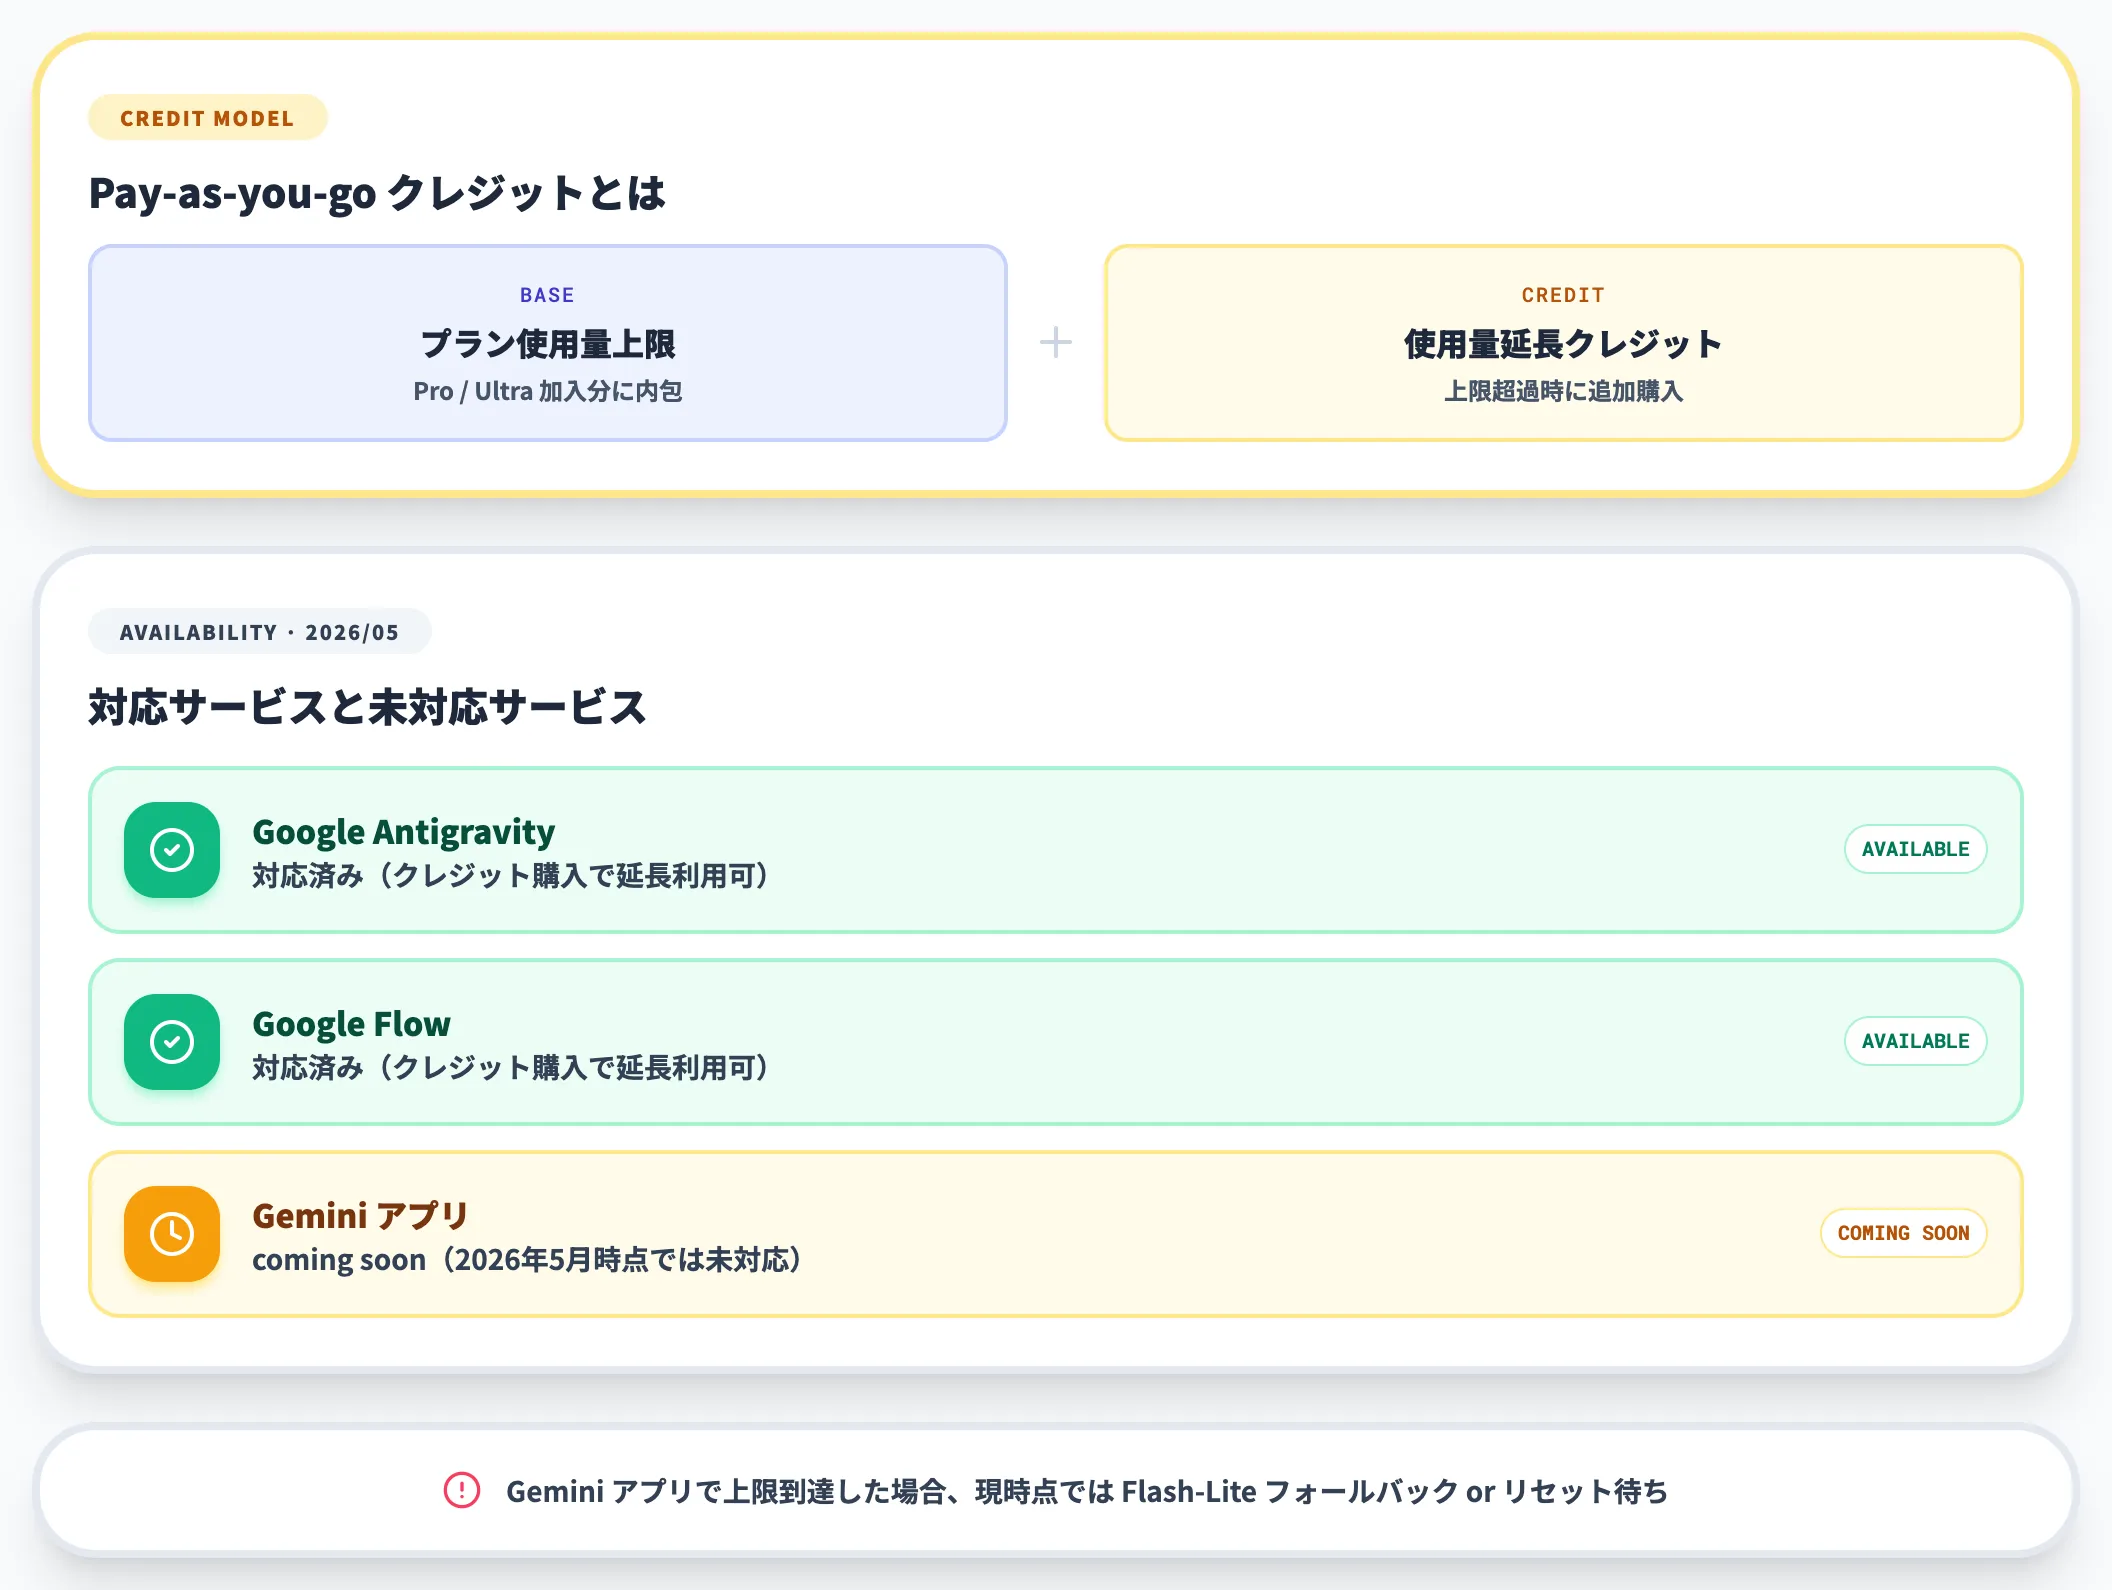Screen dimensions: 2112x1590
Task: Click the 上限超過時に追加購入 text
Action: pos(1564,391)
